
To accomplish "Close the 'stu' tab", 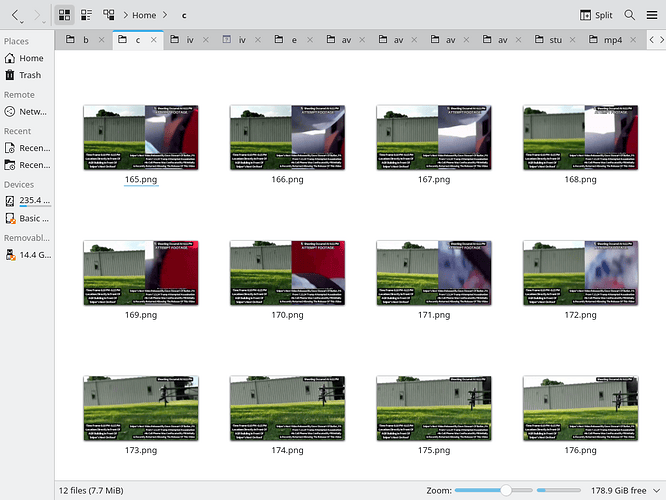I will tap(573, 40).
